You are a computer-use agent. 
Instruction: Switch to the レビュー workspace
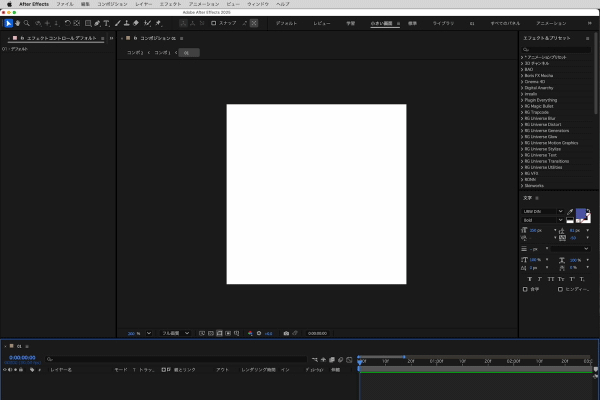click(x=322, y=23)
